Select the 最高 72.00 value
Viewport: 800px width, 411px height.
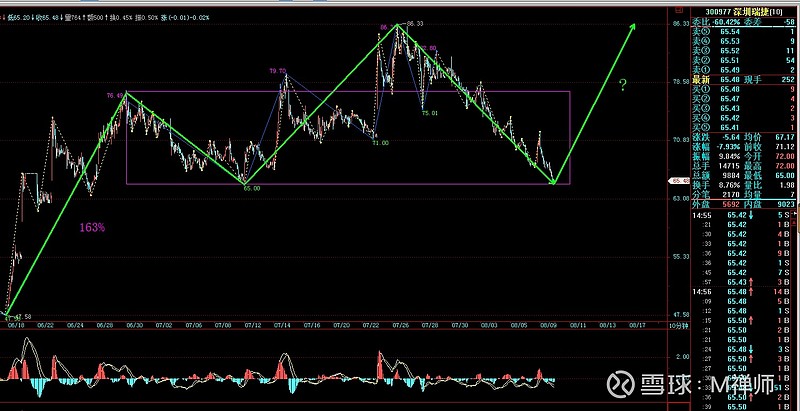[x=787, y=166]
